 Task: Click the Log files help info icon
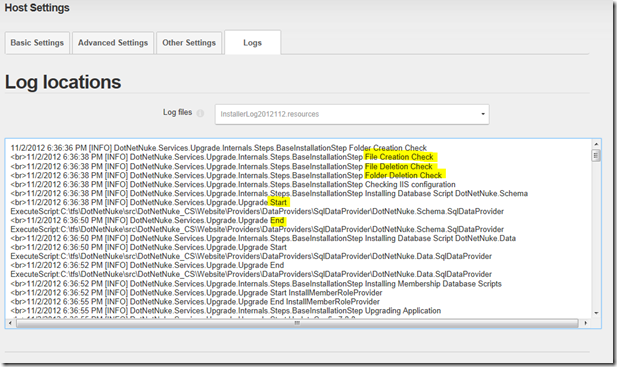point(200,113)
